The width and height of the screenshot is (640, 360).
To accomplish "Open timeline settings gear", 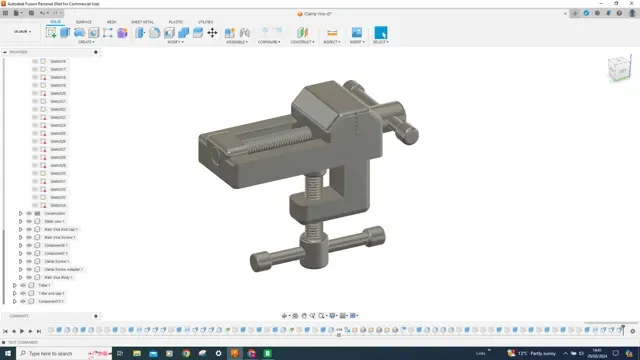I will coord(633,331).
